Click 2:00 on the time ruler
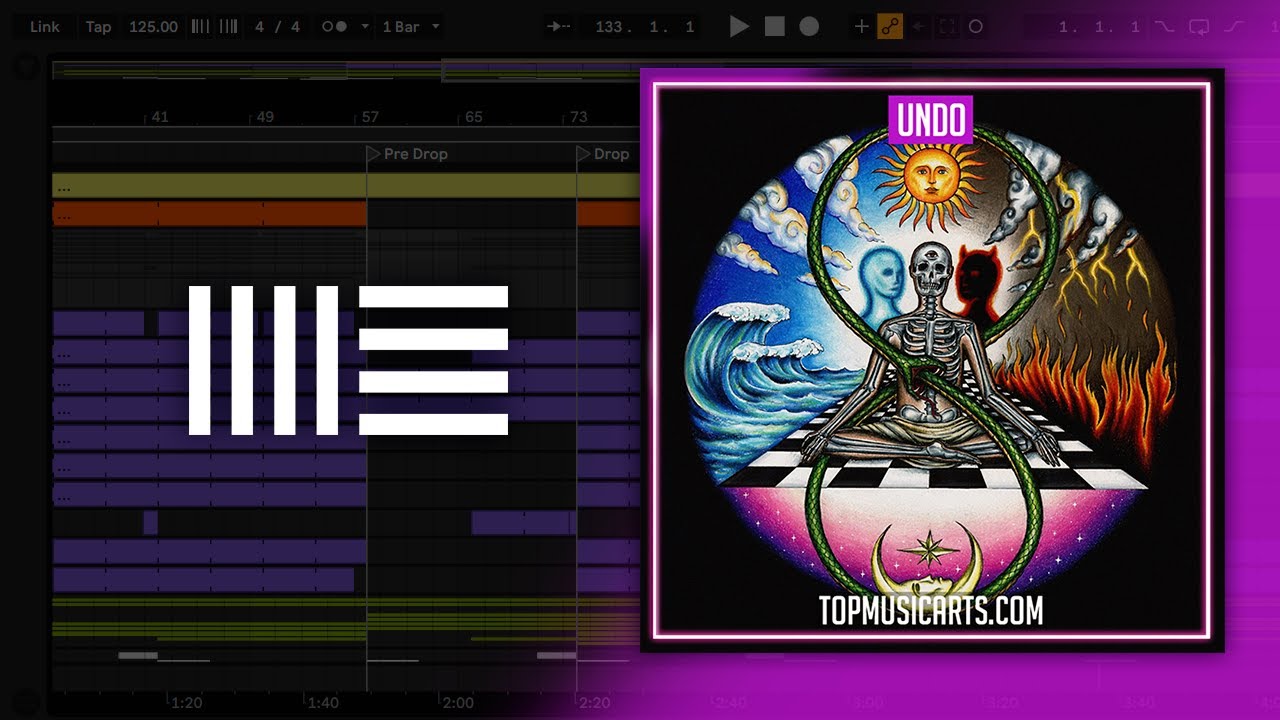 coord(458,702)
